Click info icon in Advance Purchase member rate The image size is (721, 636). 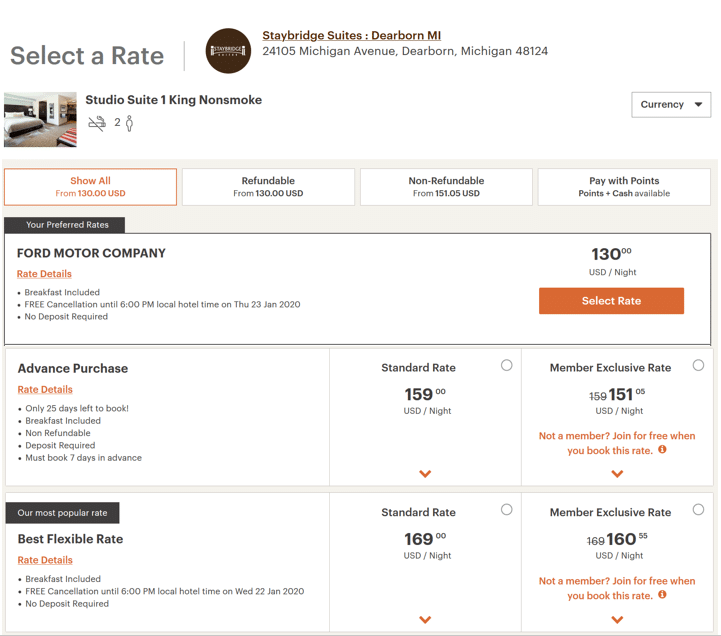662,450
